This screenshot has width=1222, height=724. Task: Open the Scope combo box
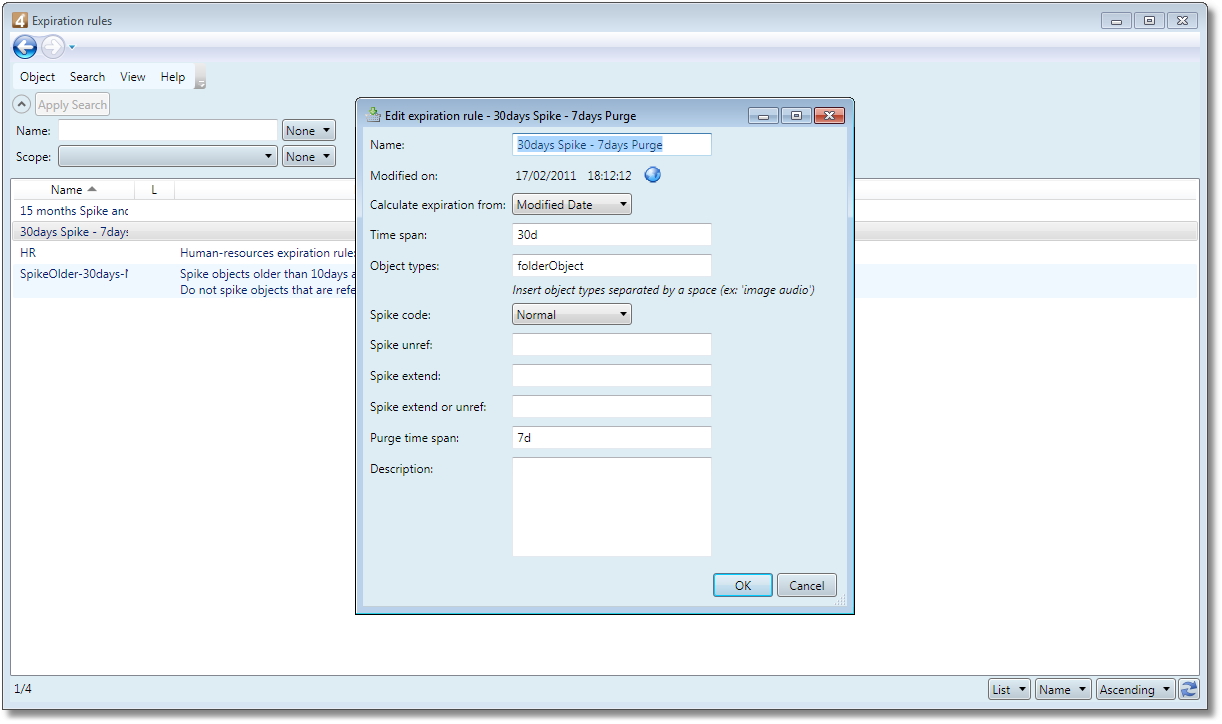(x=168, y=157)
